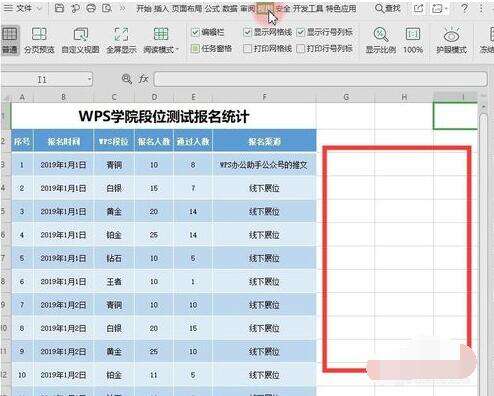Open the skin box icon by help
Screen dimensions: 494x396
coord(437,8)
